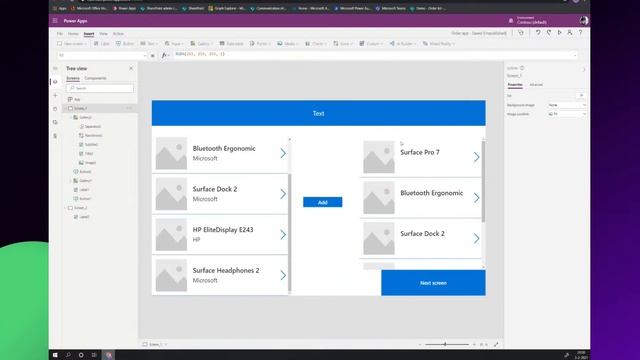
Task: Insert a Label control
Action: click(x=102, y=44)
